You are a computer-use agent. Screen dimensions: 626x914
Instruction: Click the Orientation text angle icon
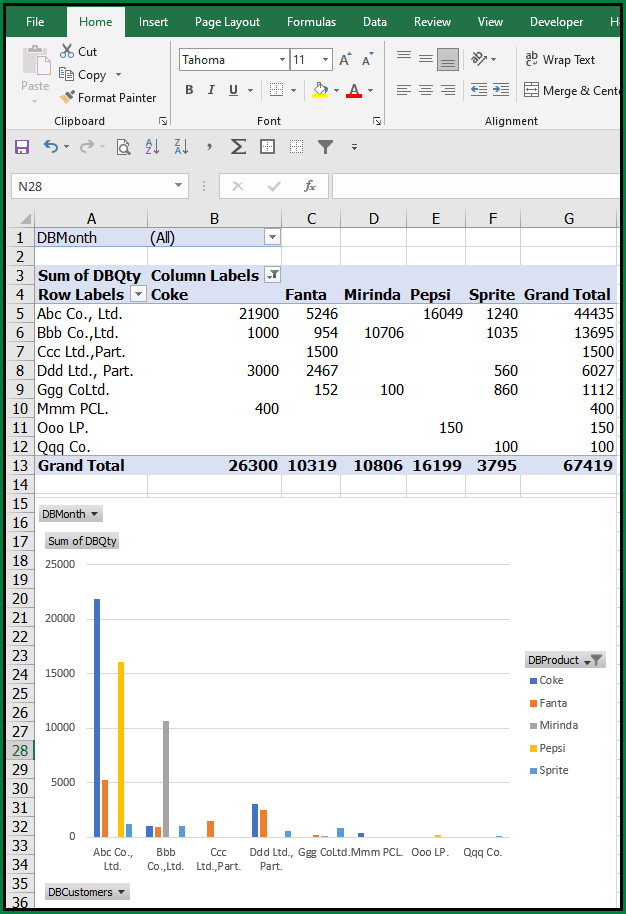(480, 58)
